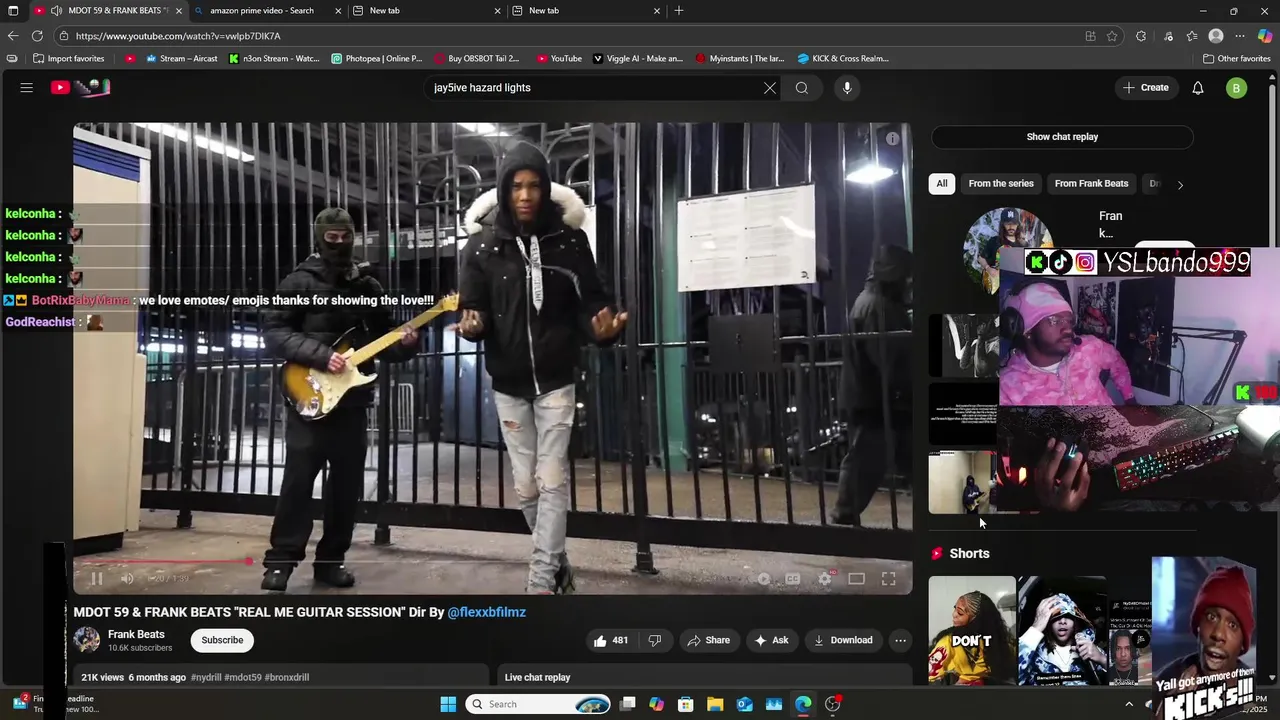Share the video
Image resolution: width=1280 pixels, height=720 pixels.
(x=708, y=640)
